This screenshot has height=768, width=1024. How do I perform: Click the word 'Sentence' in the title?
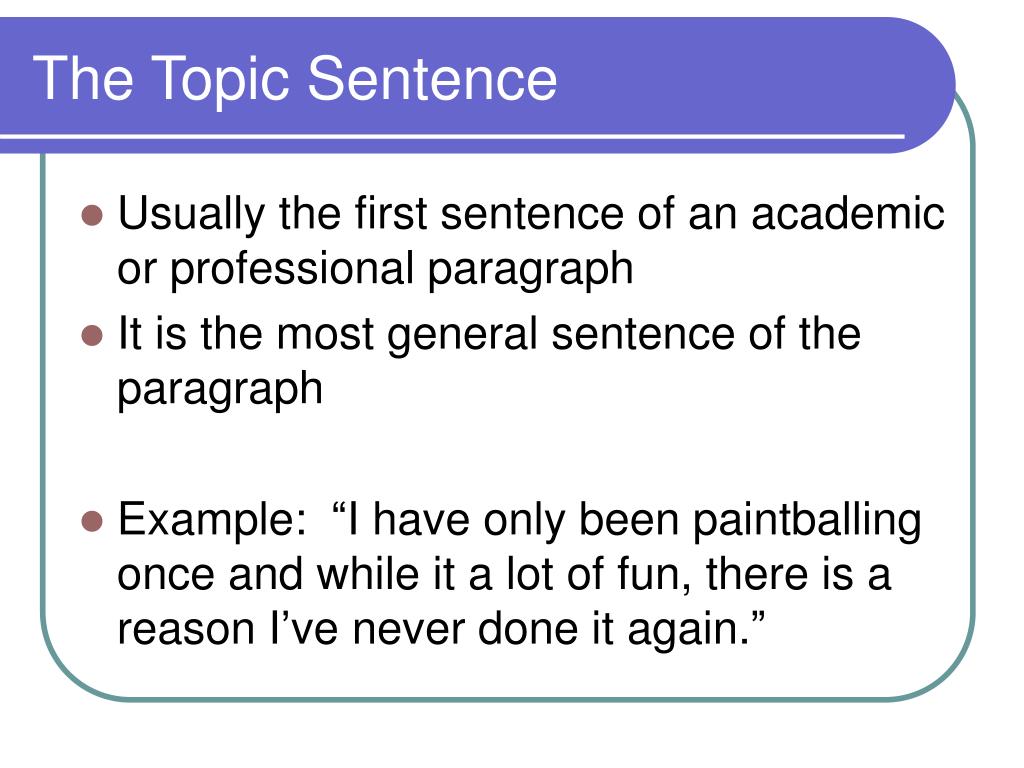tap(432, 78)
